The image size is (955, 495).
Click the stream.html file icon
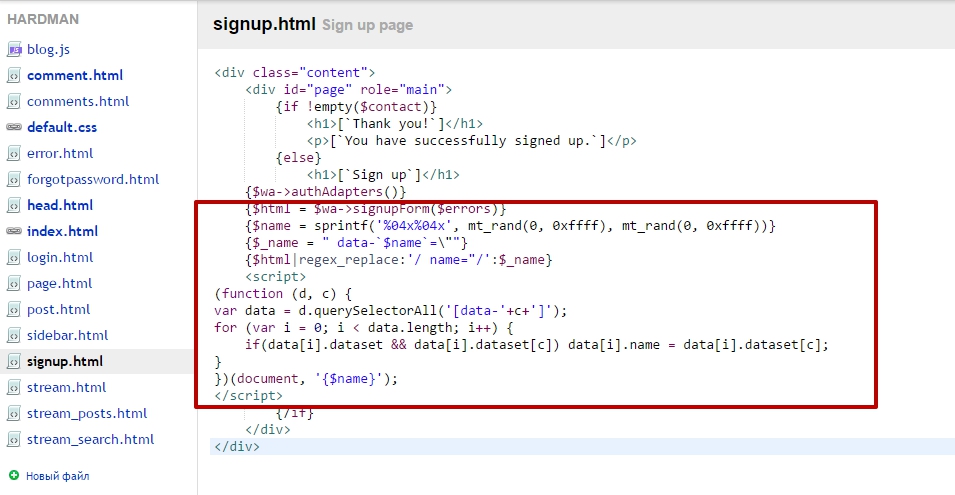(14, 388)
